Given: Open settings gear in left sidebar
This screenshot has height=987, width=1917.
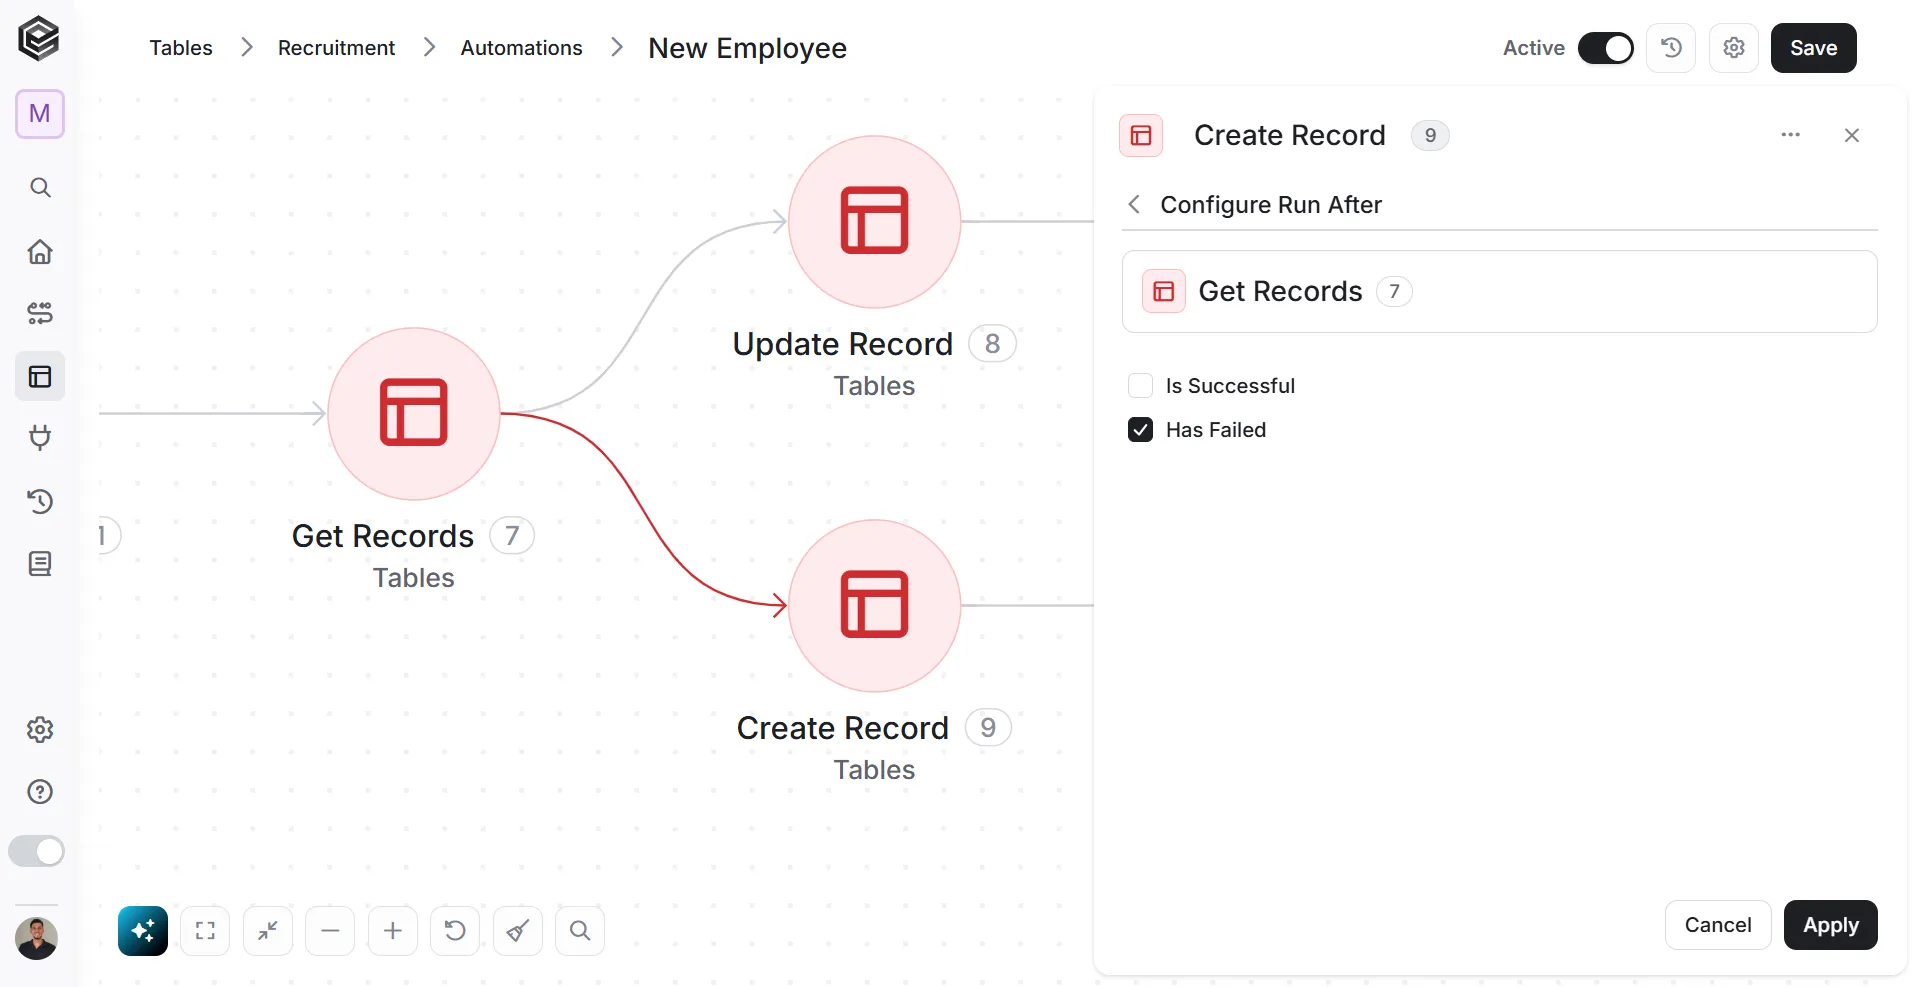Looking at the screenshot, I should tap(40, 730).
